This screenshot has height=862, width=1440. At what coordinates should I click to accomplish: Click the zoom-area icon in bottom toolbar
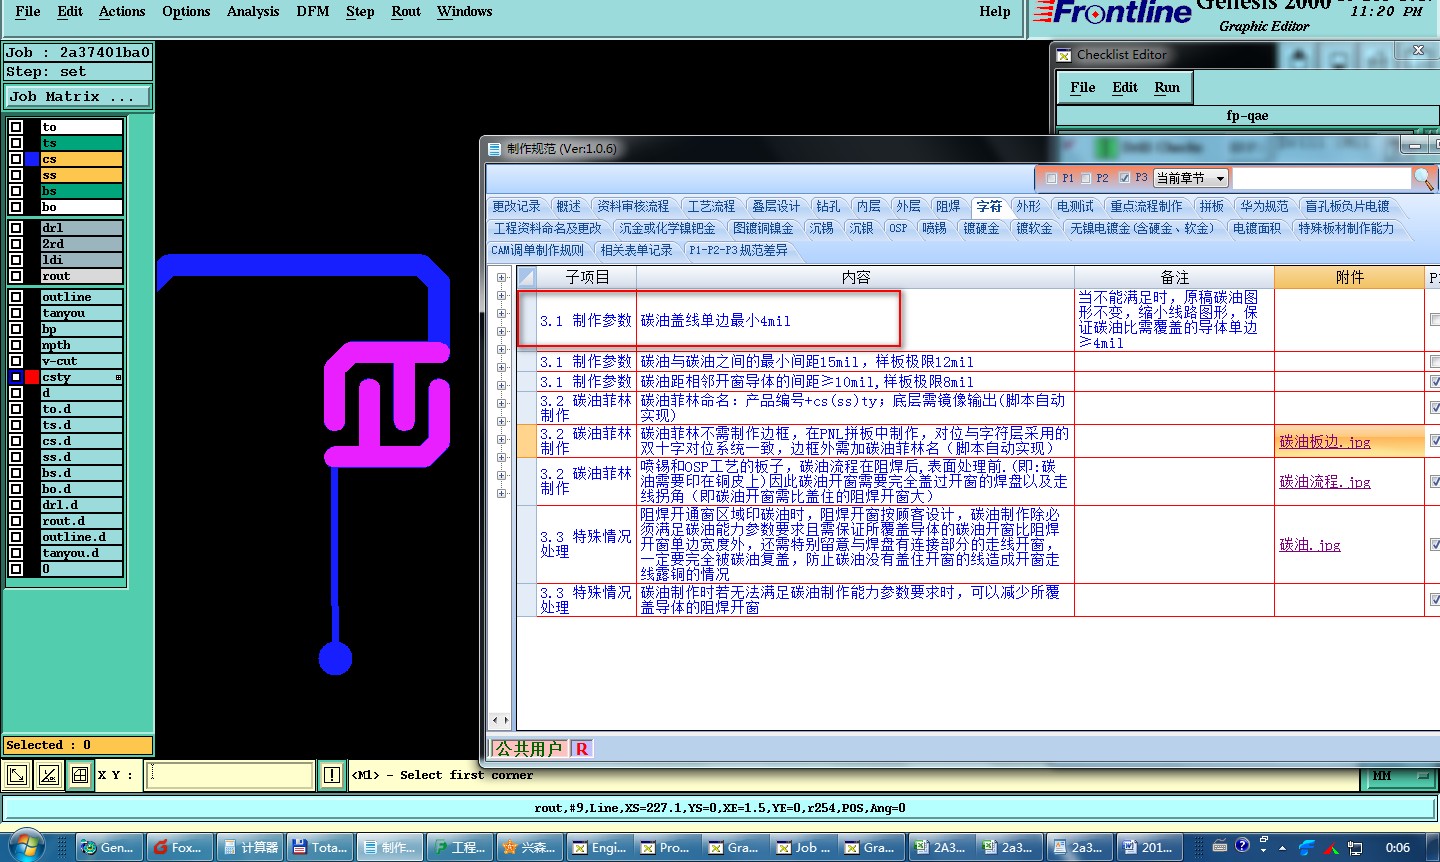(17, 775)
